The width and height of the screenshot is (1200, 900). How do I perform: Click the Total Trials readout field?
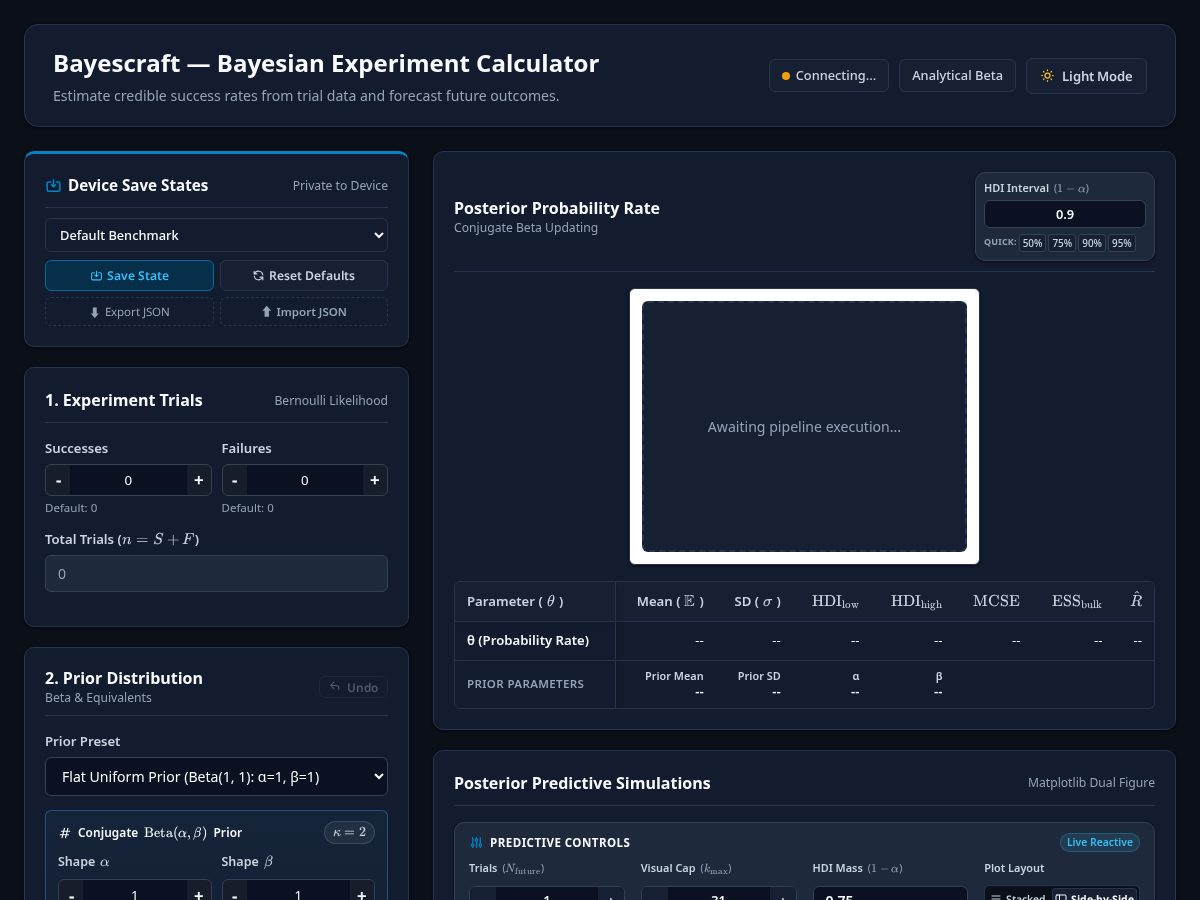(x=216, y=574)
